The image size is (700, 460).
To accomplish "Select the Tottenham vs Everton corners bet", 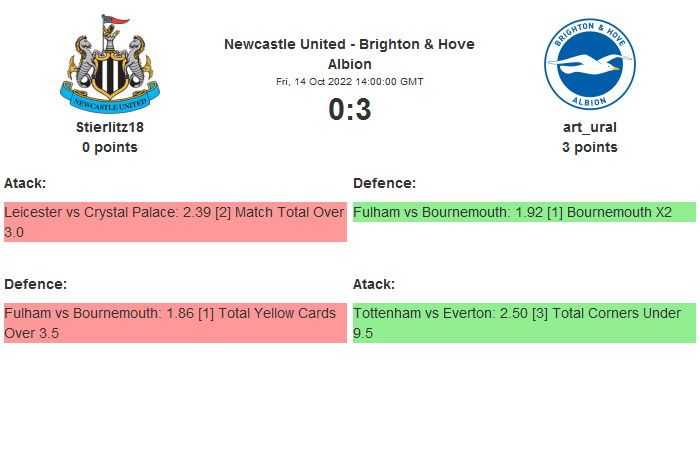I will tap(524, 323).
